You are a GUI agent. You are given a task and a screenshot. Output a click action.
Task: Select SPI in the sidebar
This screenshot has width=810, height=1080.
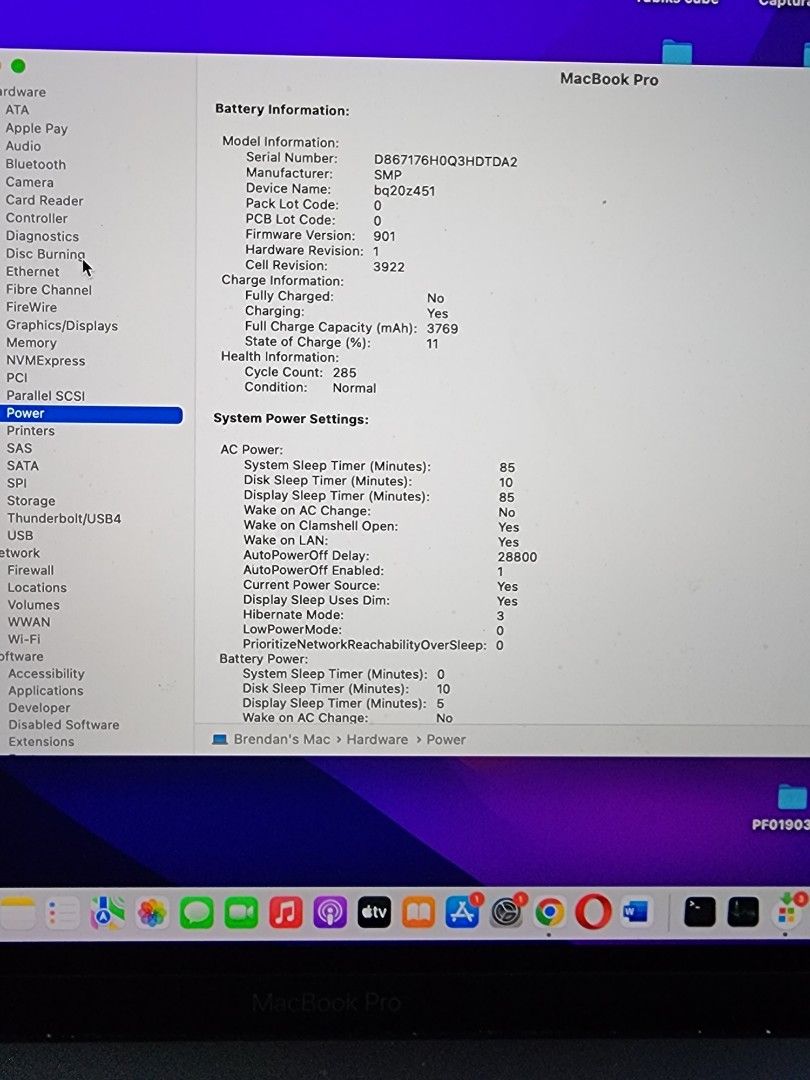pyautogui.click(x=17, y=484)
